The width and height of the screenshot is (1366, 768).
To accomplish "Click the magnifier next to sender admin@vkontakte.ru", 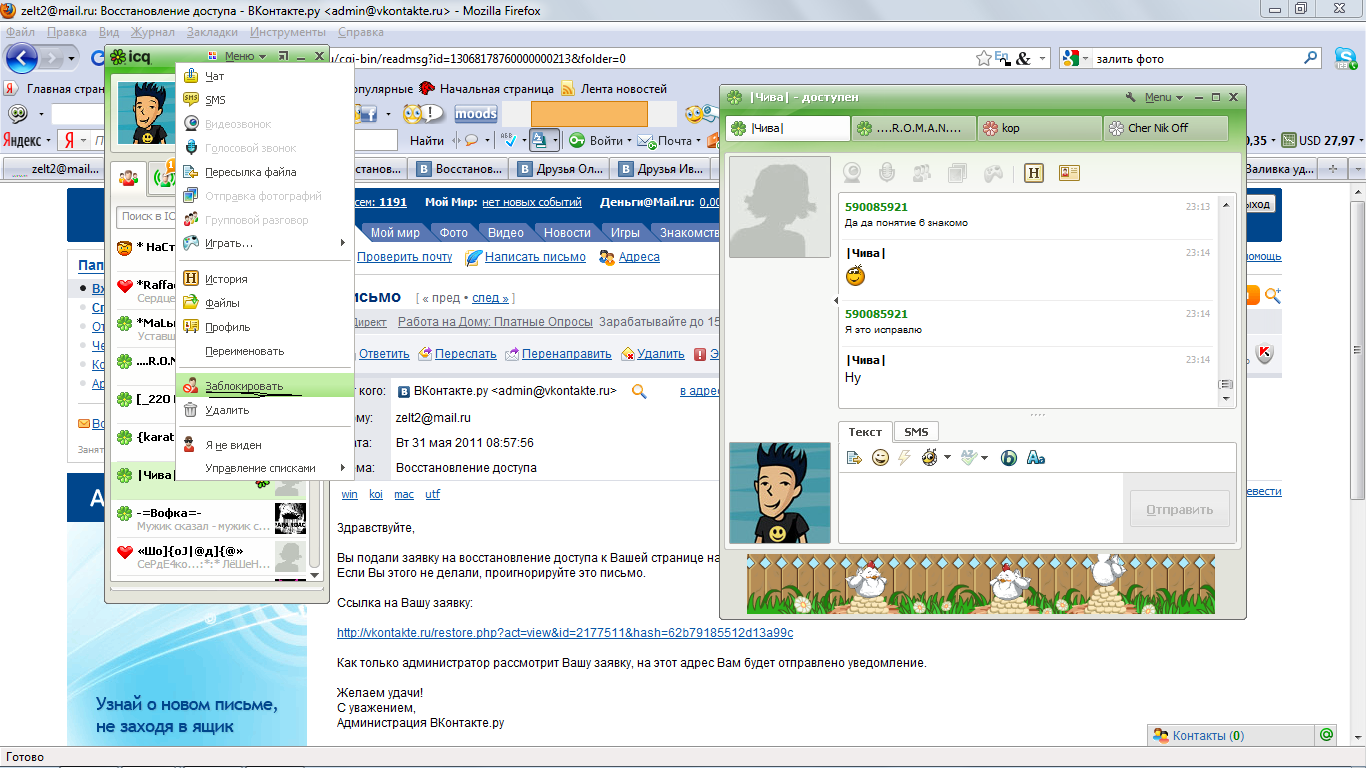I will pos(639,391).
